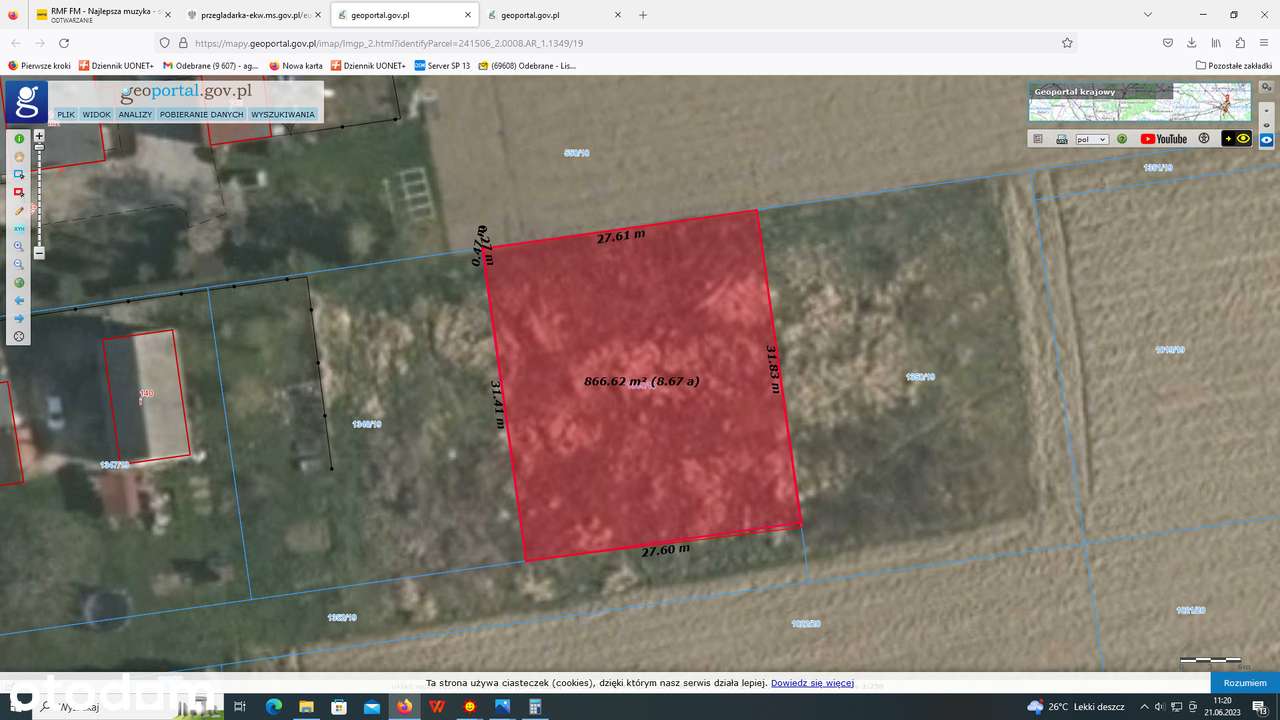
Task: Open the Dowiedz się więcej cookie link
Action: click(x=812, y=683)
